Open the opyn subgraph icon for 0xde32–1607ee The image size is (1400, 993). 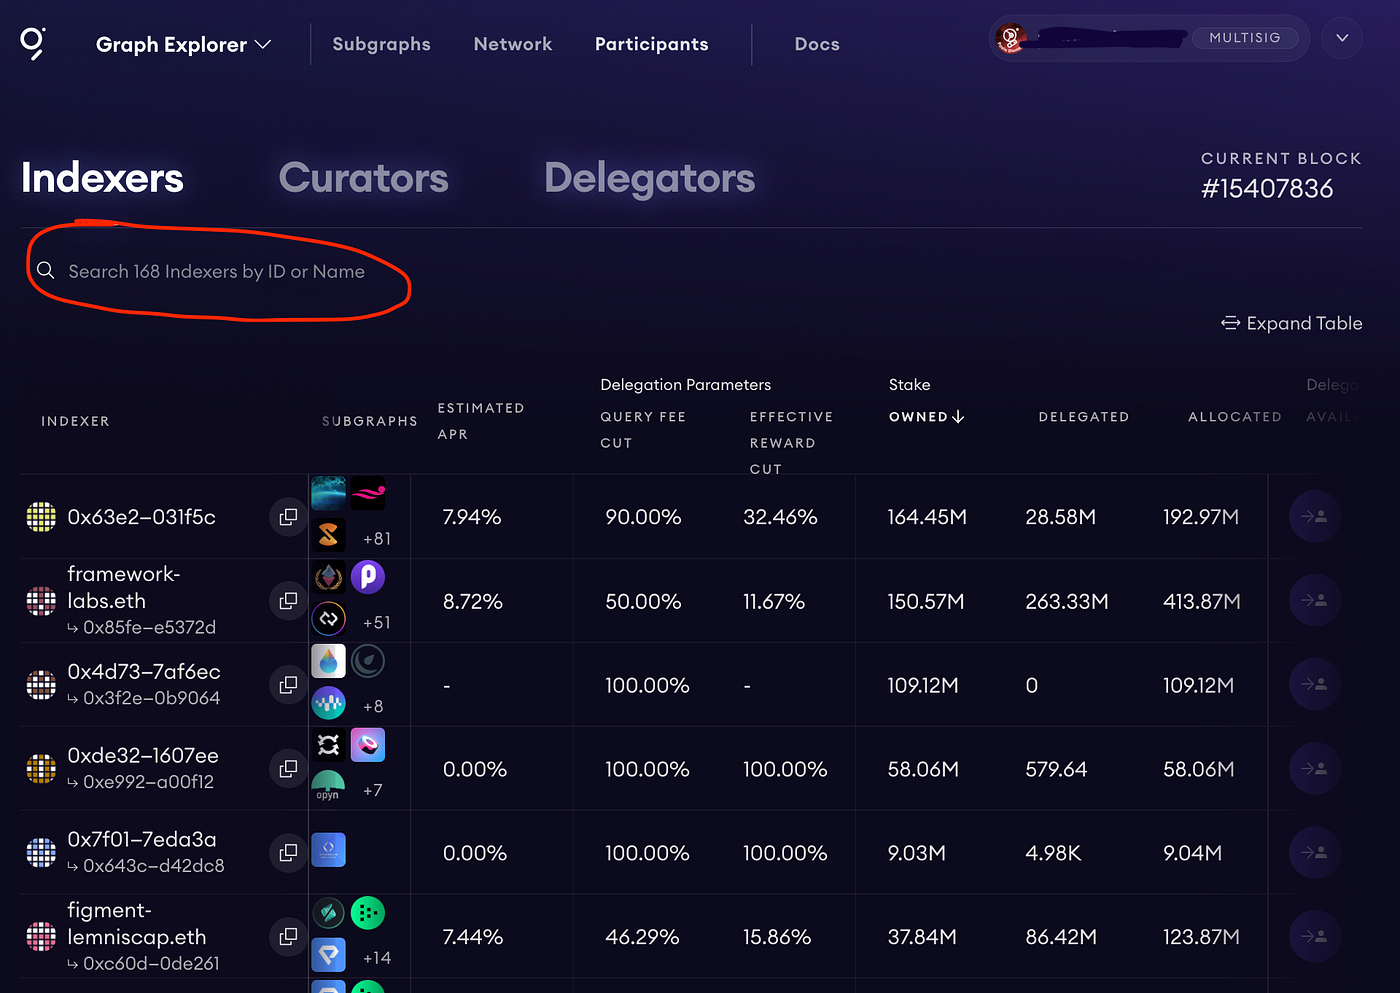(328, 787)
